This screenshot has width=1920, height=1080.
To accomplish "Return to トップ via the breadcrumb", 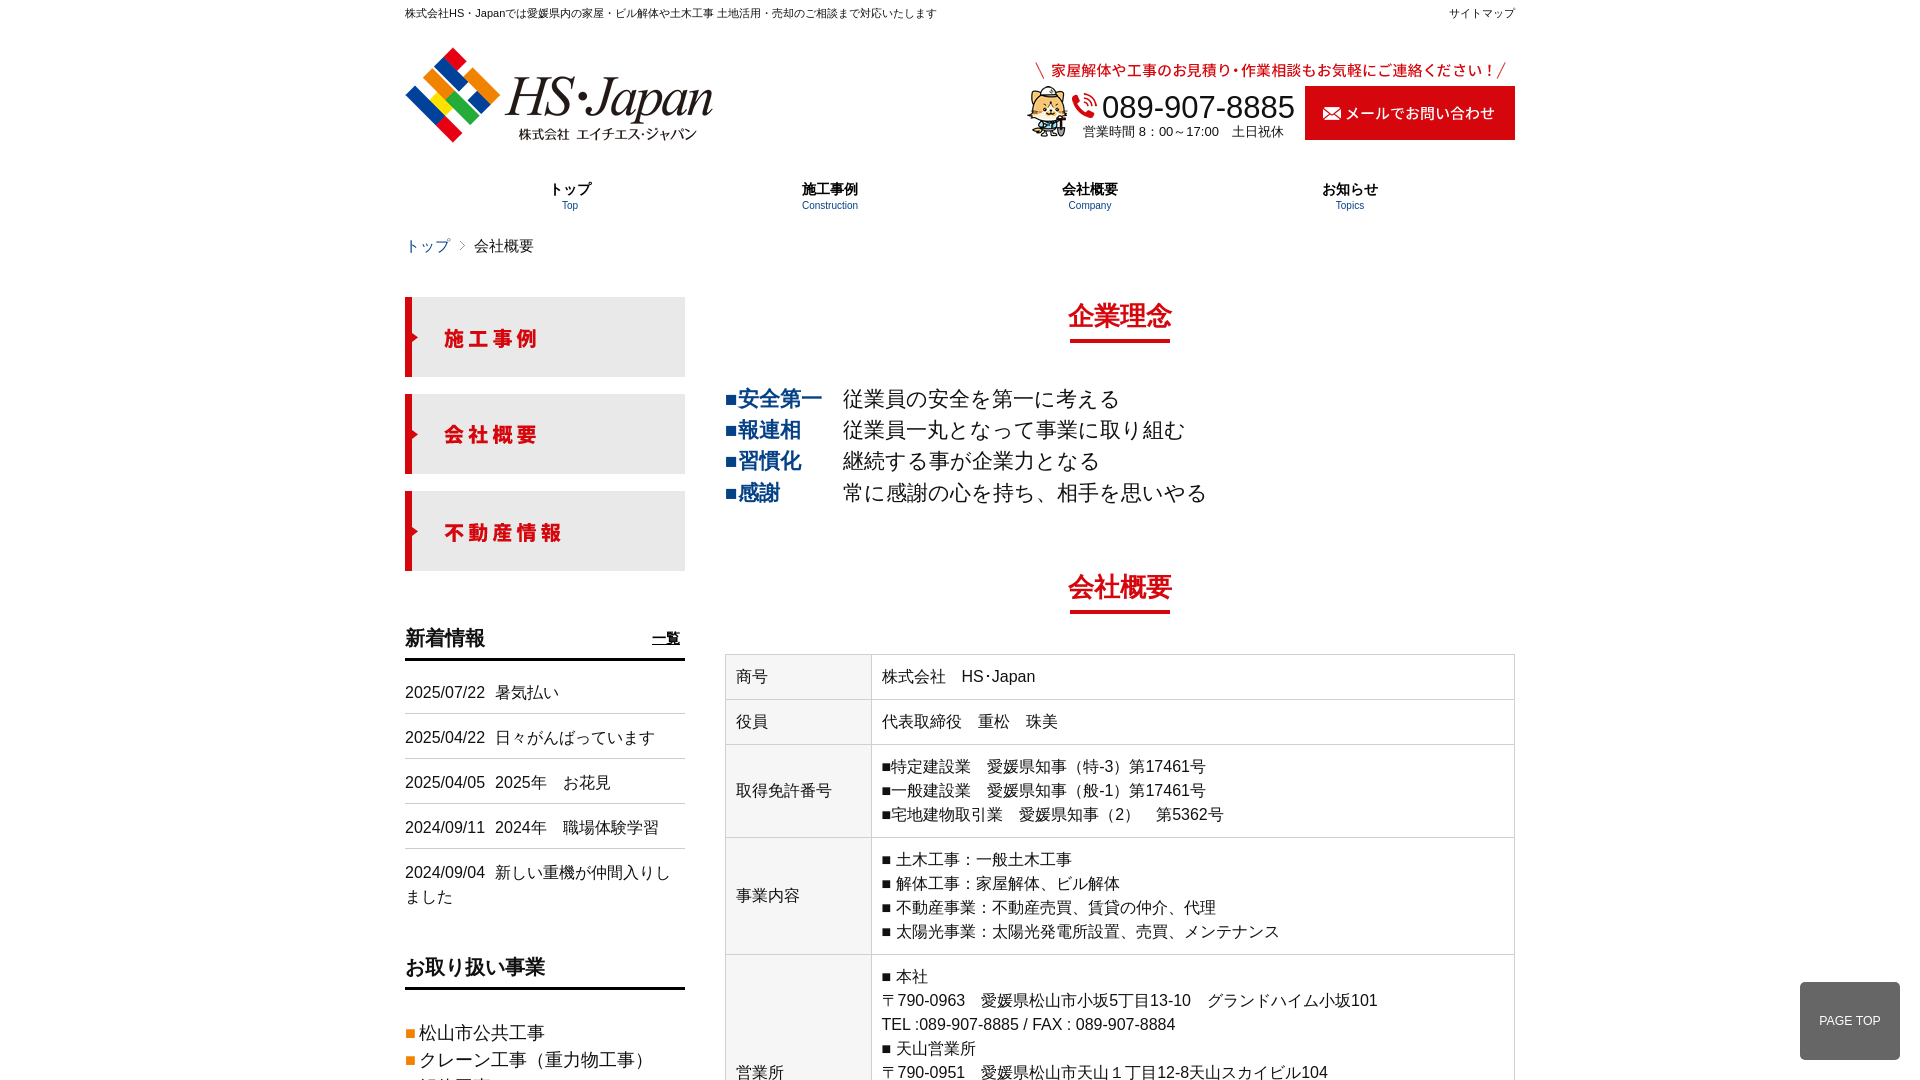I will pos(426,245).
